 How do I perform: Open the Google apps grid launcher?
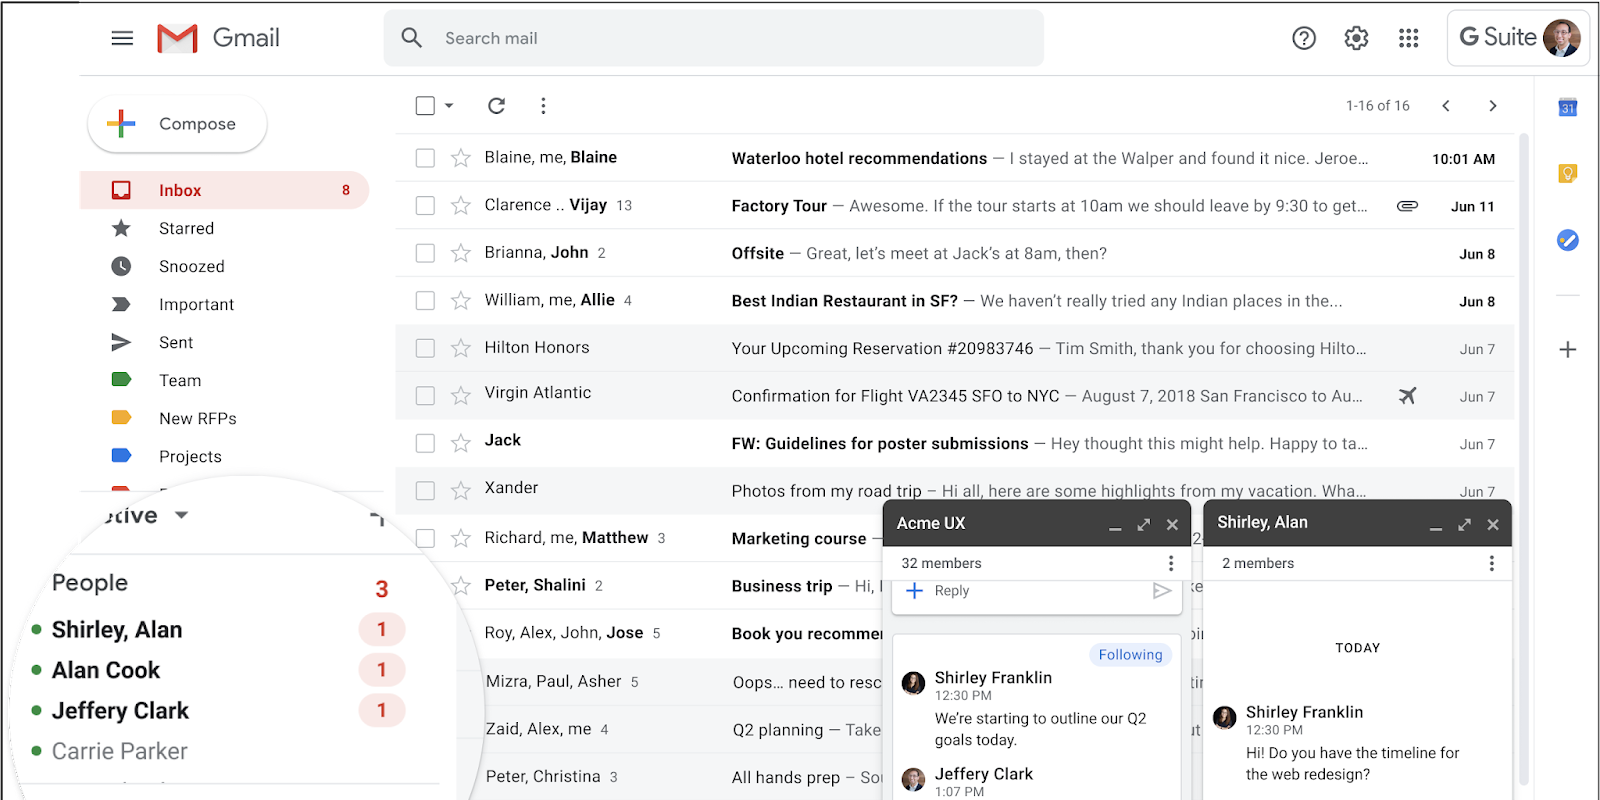[1408, 38]
